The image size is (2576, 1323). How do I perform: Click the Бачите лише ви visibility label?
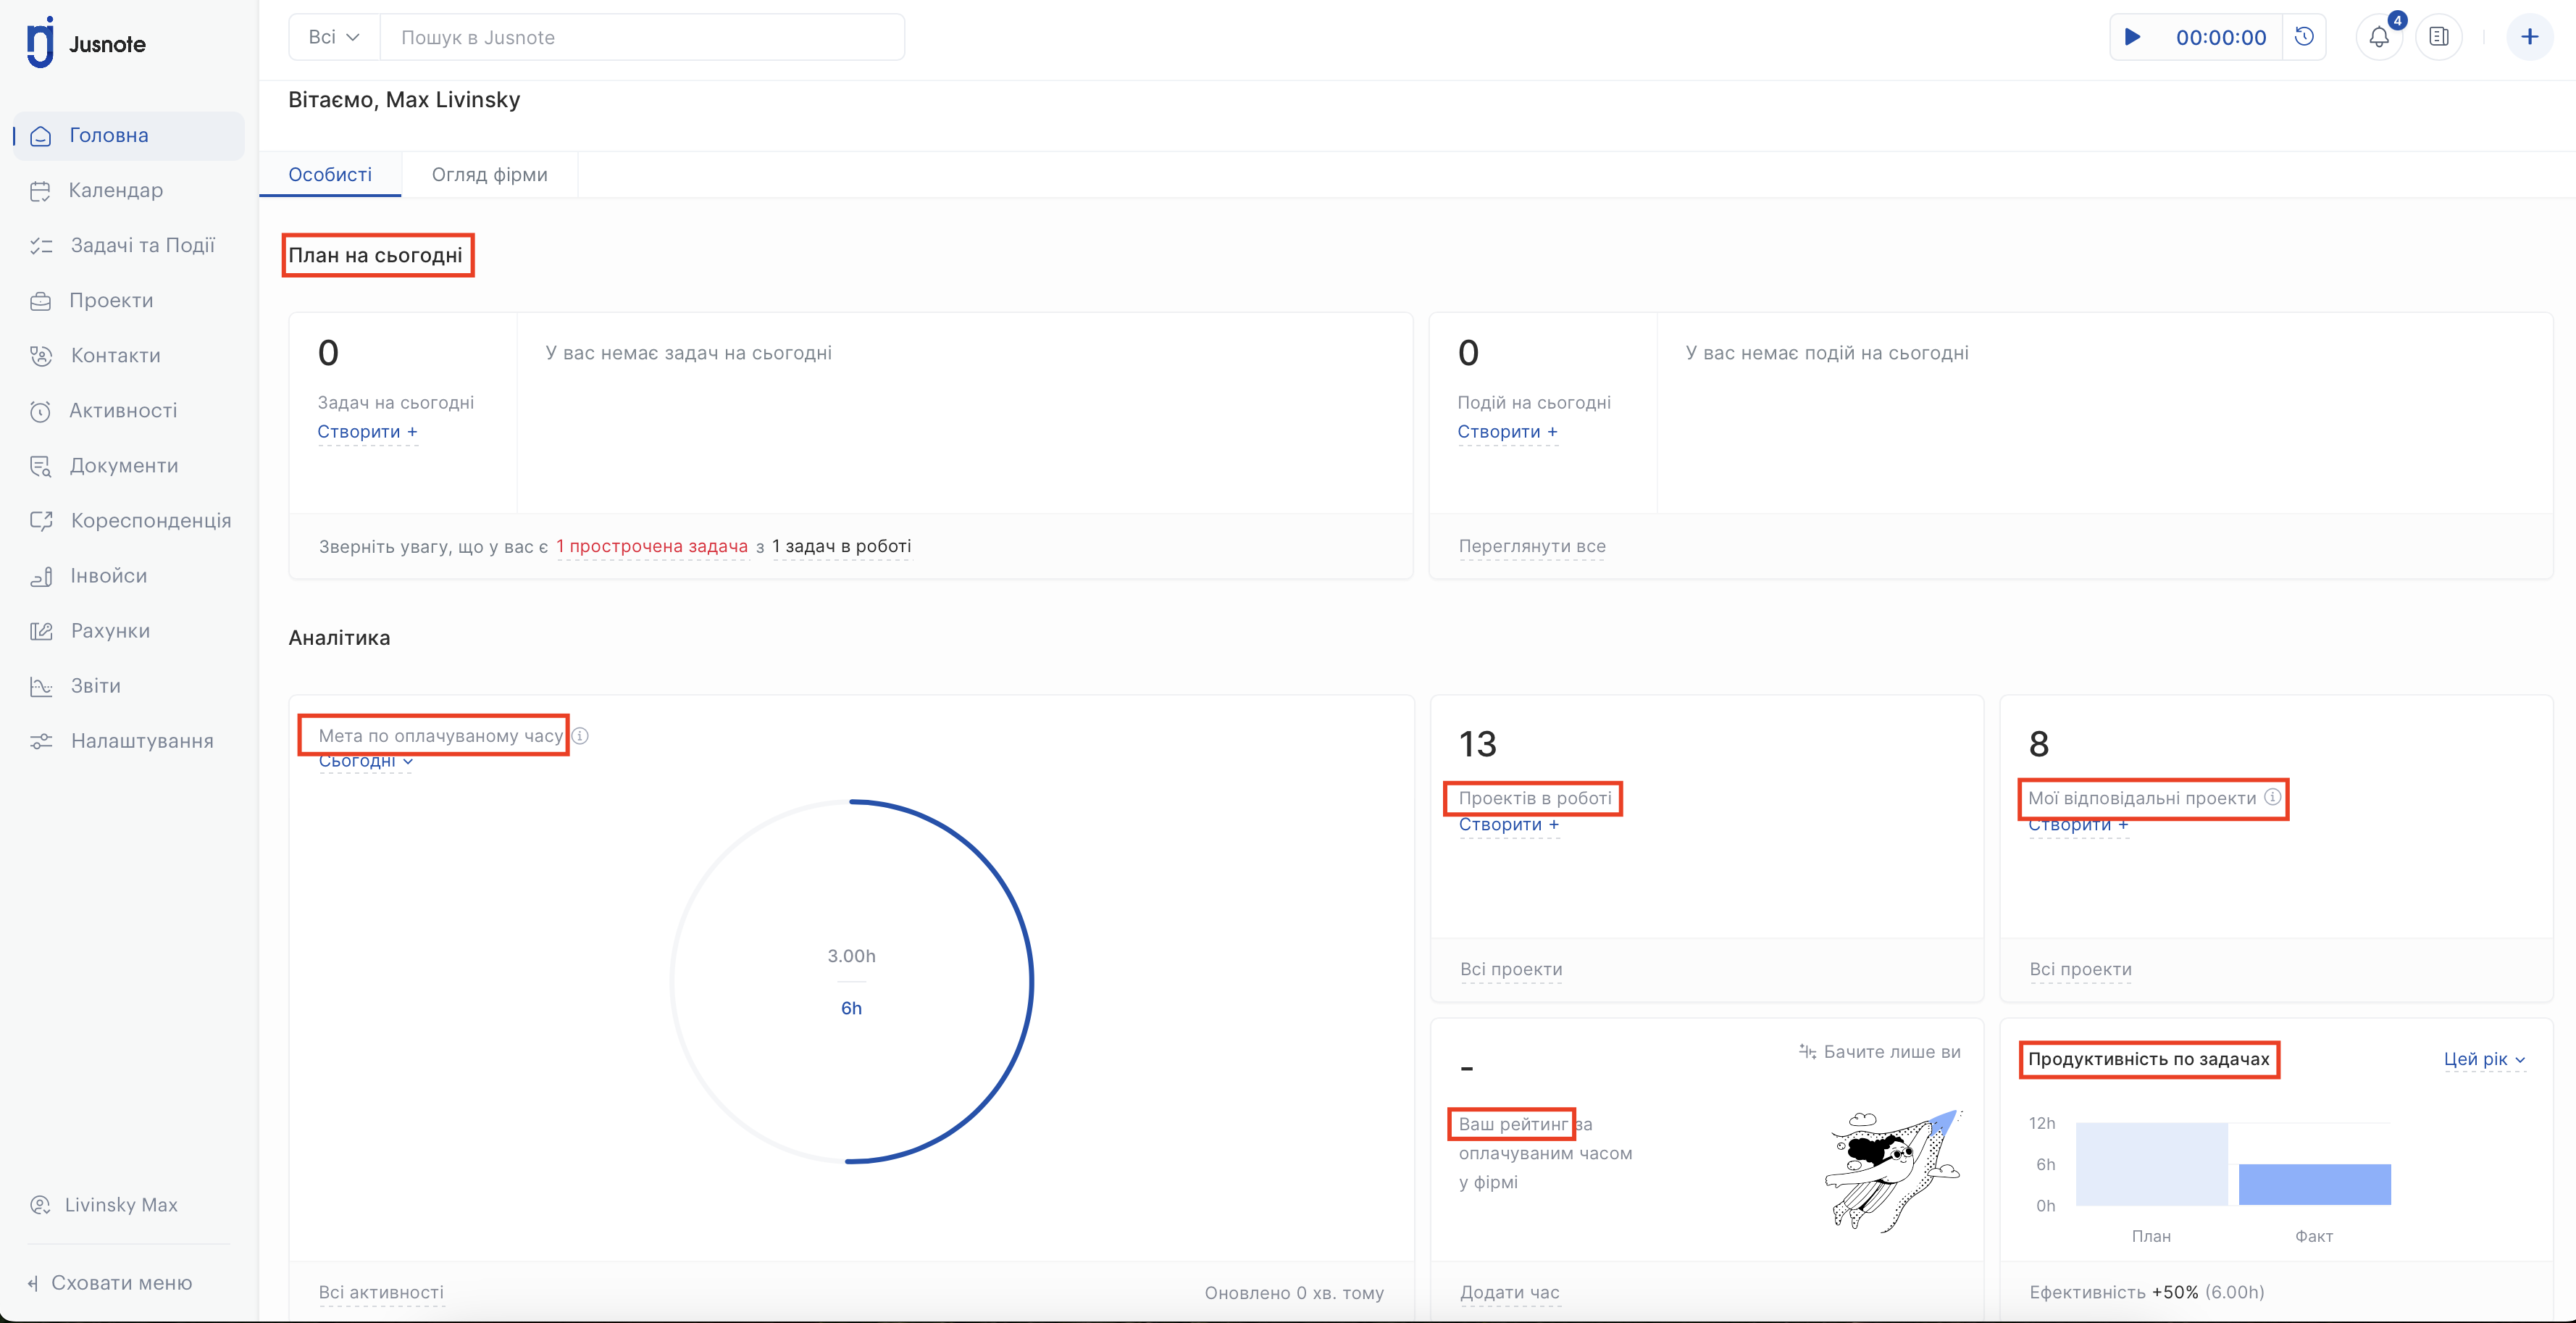[x=1879, y=1052]
